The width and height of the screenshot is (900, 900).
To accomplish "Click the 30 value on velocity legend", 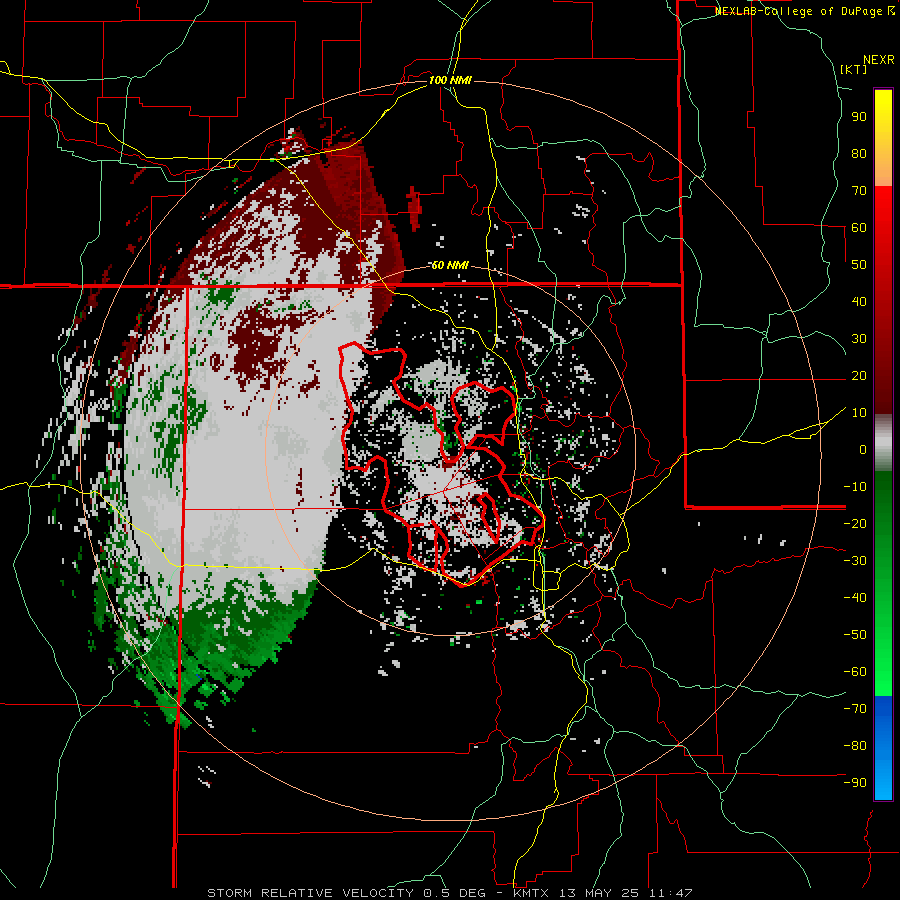I will tap(859, 339).
